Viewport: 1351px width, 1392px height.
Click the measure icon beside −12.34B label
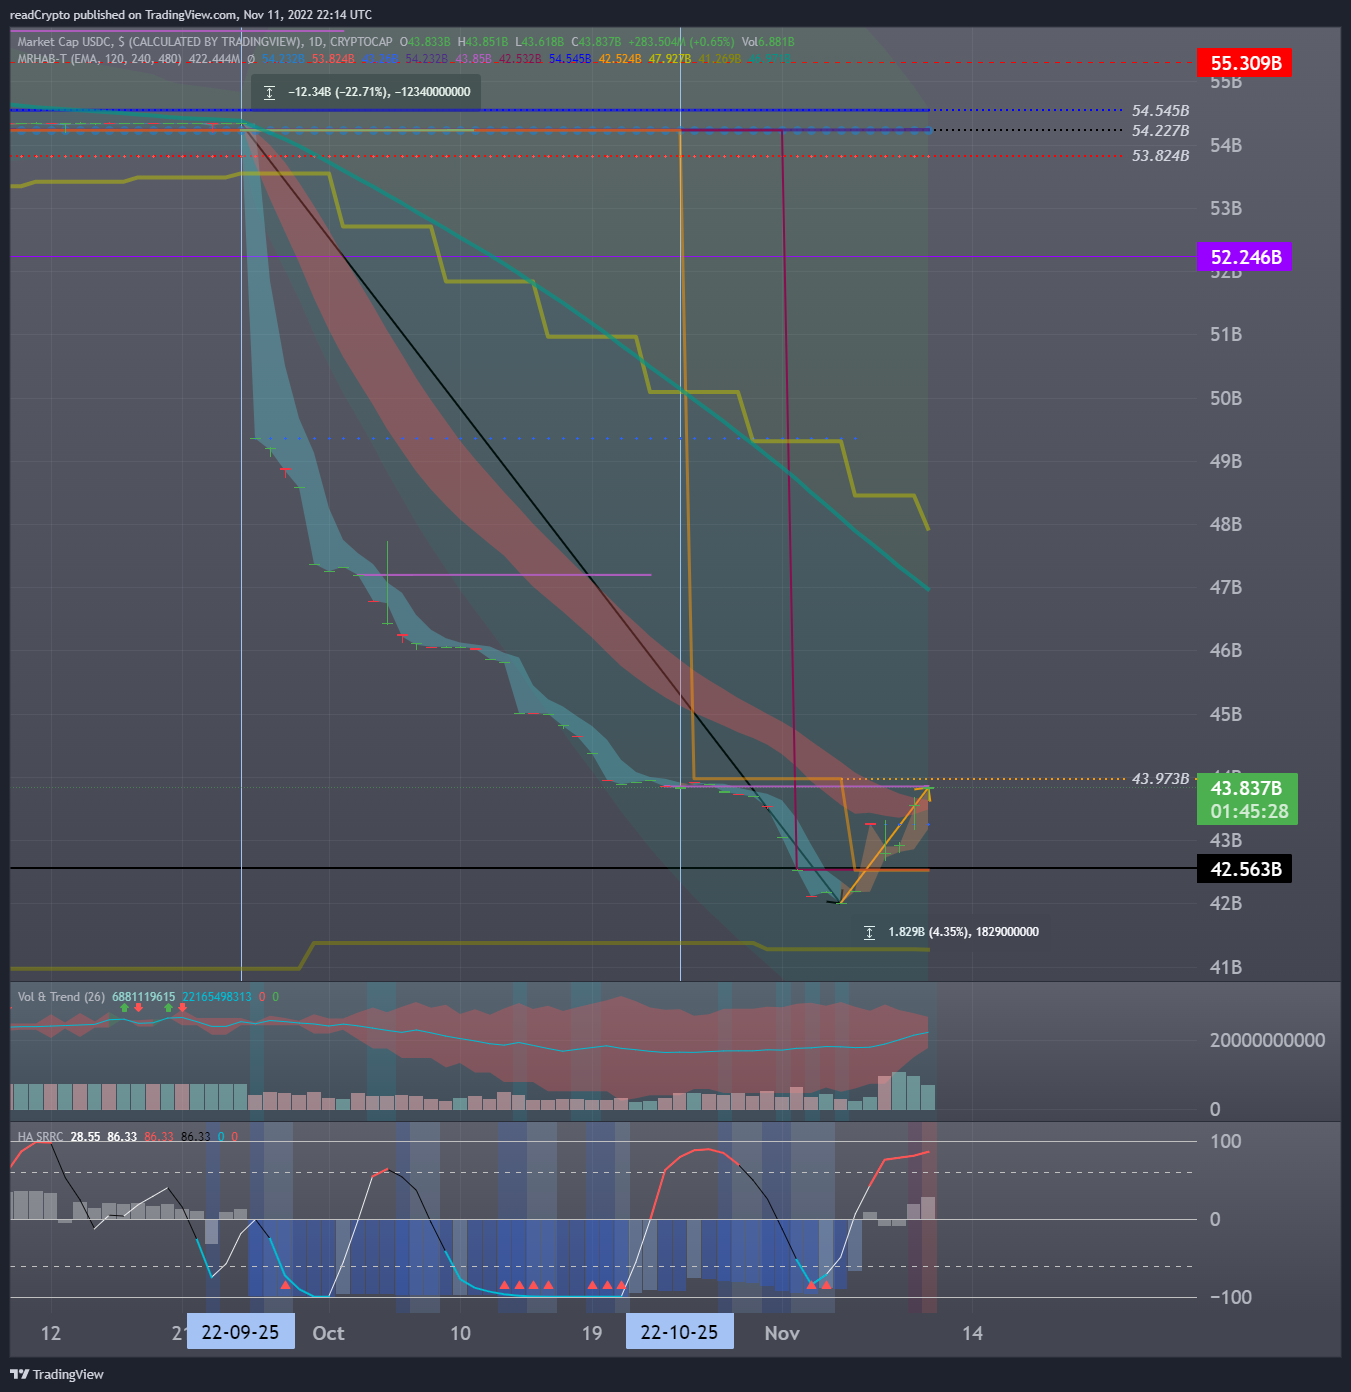point(269,92)
